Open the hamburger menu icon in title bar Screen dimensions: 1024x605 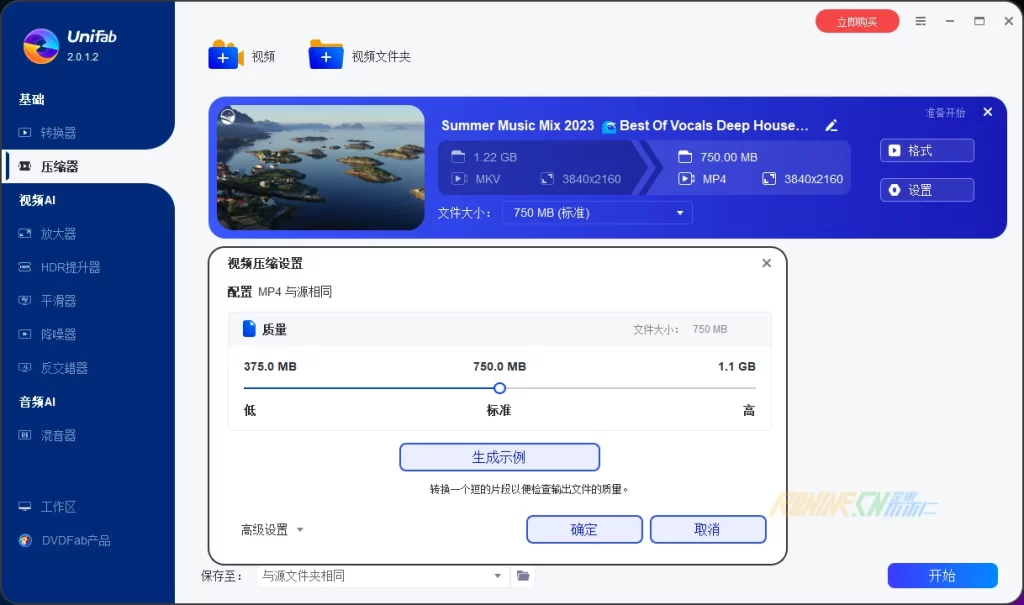921,21
